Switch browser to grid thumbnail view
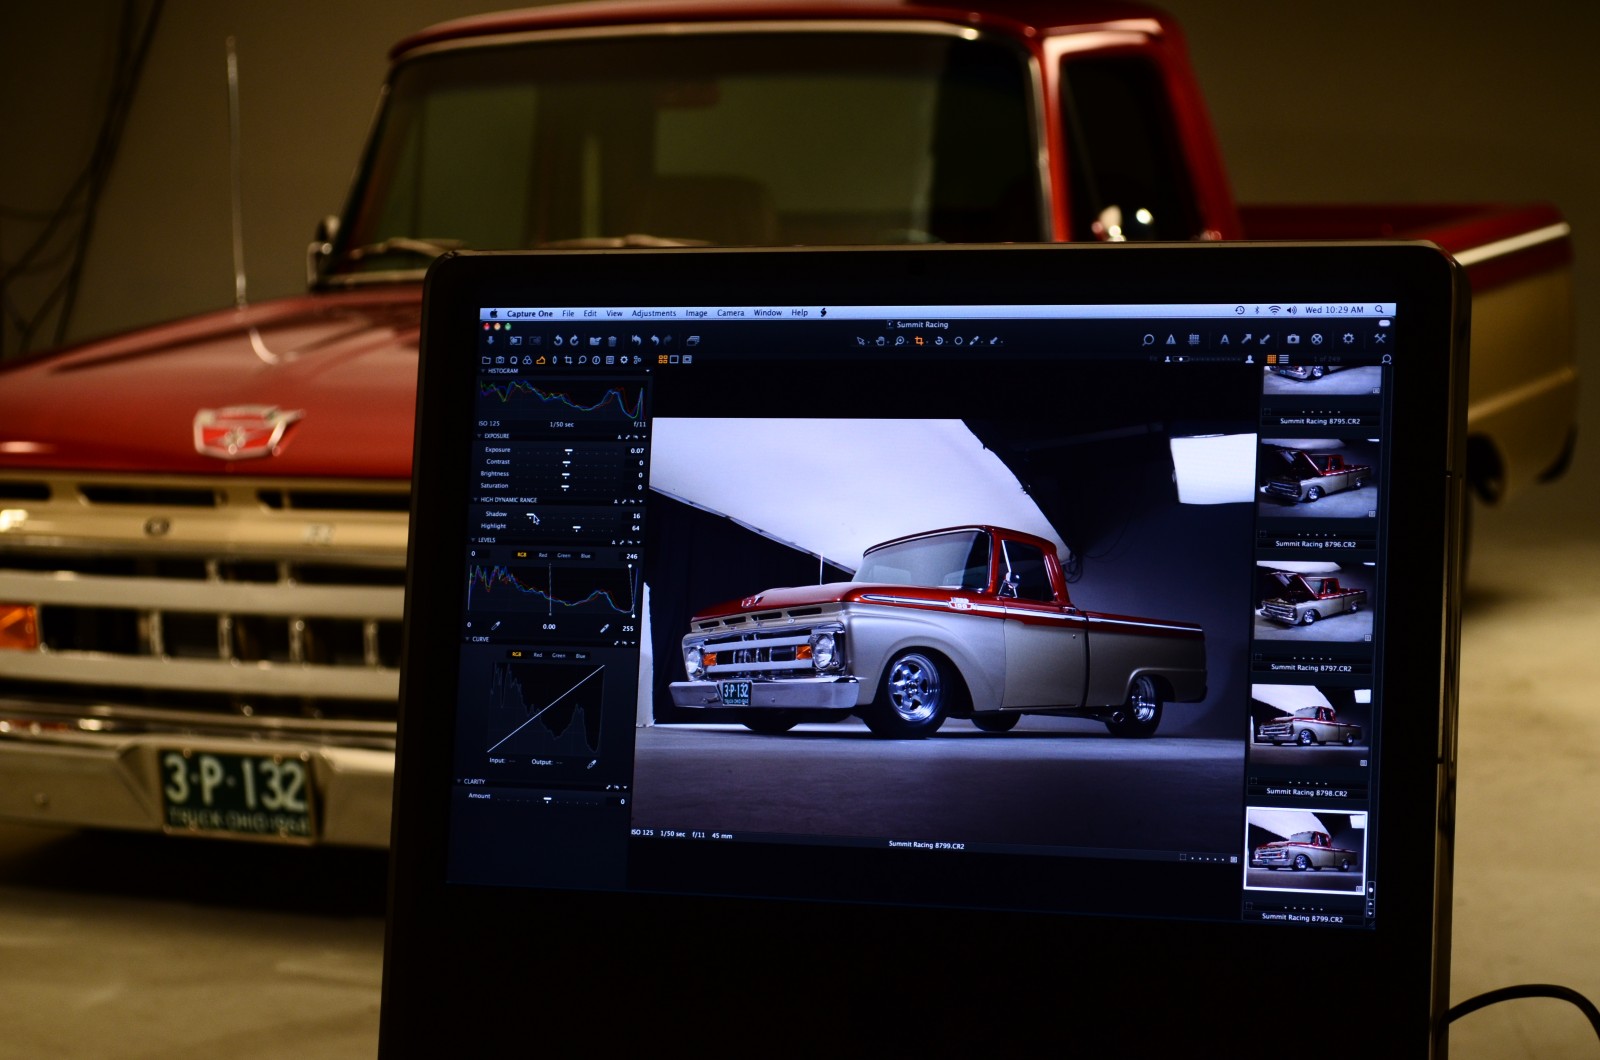 [1271, 359]
